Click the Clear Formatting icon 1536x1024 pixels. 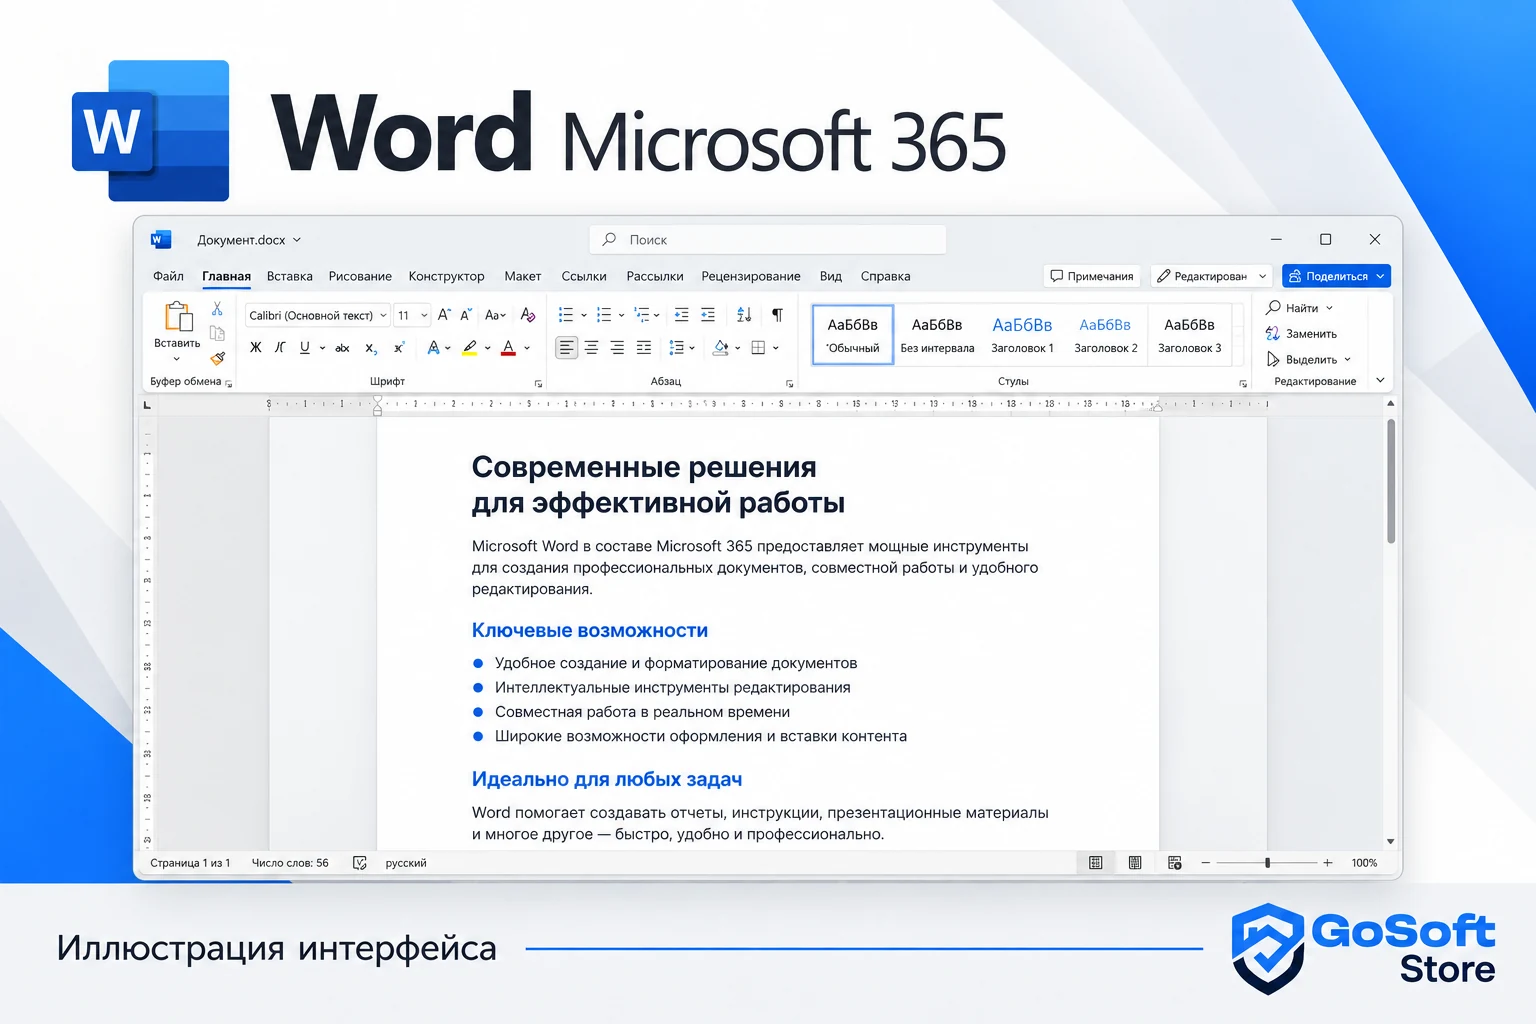pyautogui.click(x=527, y=315)
